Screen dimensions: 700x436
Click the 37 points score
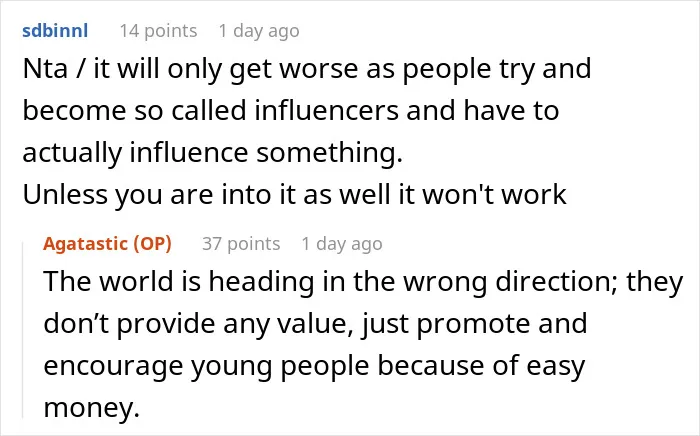click(241, 244)
